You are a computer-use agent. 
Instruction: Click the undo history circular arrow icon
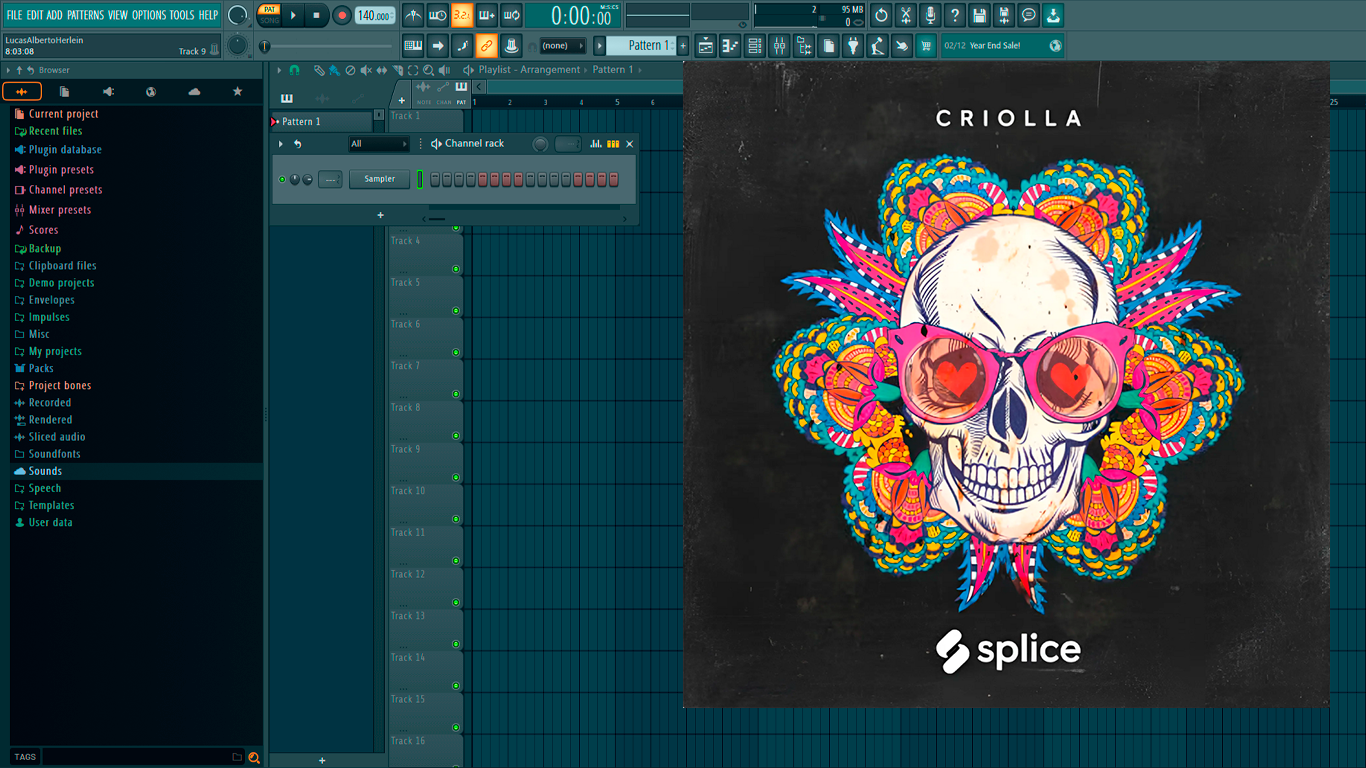click(x=881, y=15)
